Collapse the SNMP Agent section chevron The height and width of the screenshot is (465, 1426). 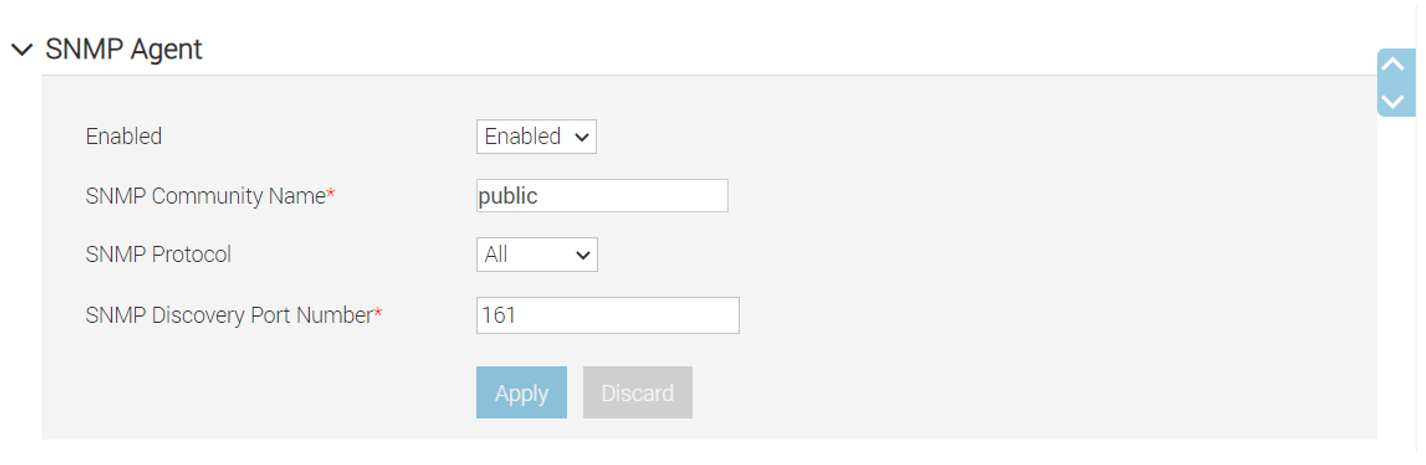click(21, 50)
